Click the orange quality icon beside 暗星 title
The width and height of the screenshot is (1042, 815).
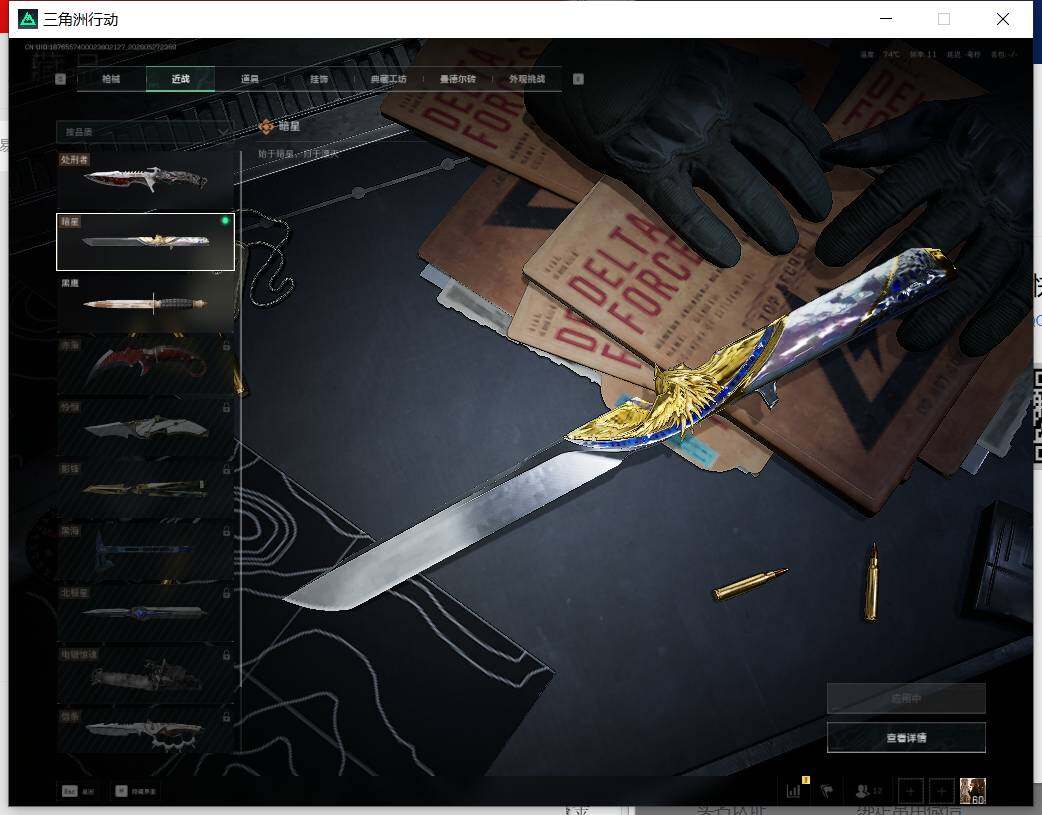coord(266,126)
